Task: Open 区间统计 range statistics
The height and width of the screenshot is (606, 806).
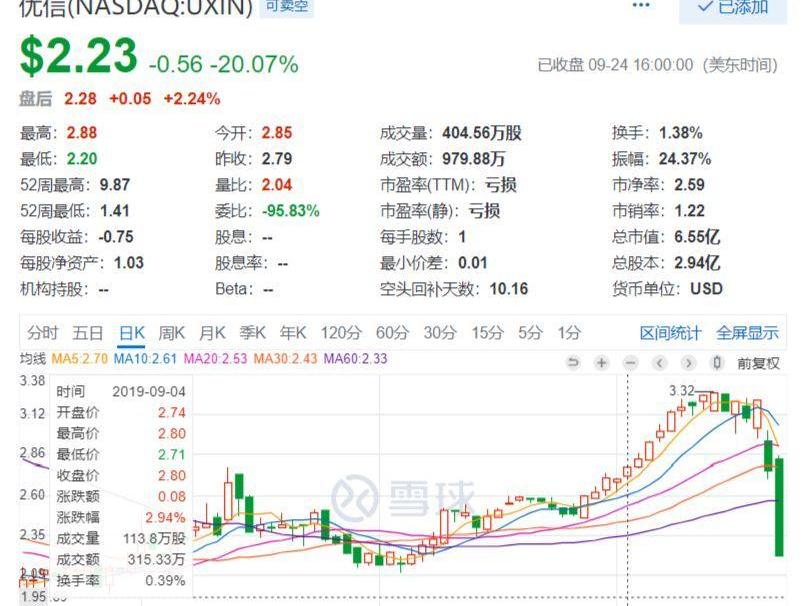Action: click(670, 333)
